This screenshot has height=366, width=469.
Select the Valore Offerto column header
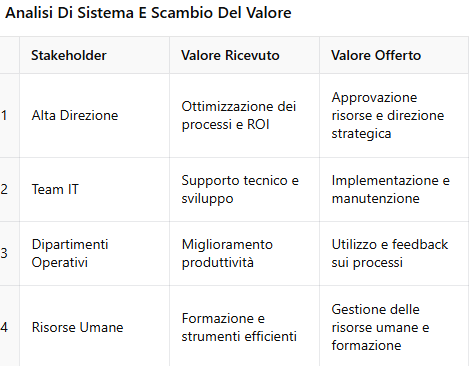click(394, 55)
